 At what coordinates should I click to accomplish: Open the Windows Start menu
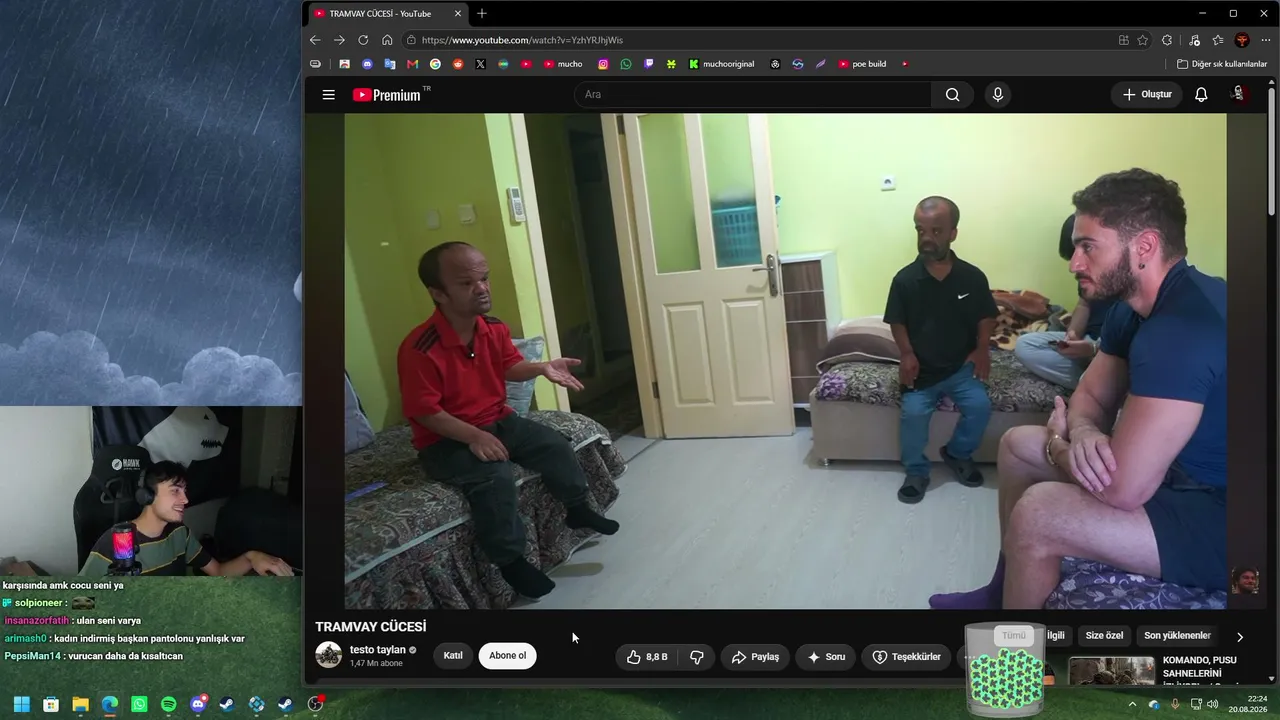(x=22, y=704)
